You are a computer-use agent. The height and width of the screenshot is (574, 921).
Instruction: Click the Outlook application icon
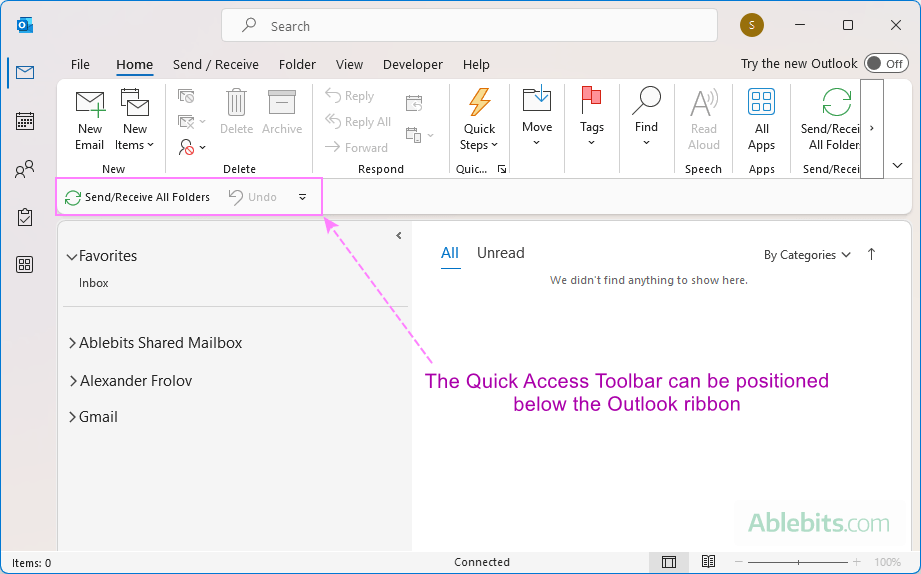[25, 25]
